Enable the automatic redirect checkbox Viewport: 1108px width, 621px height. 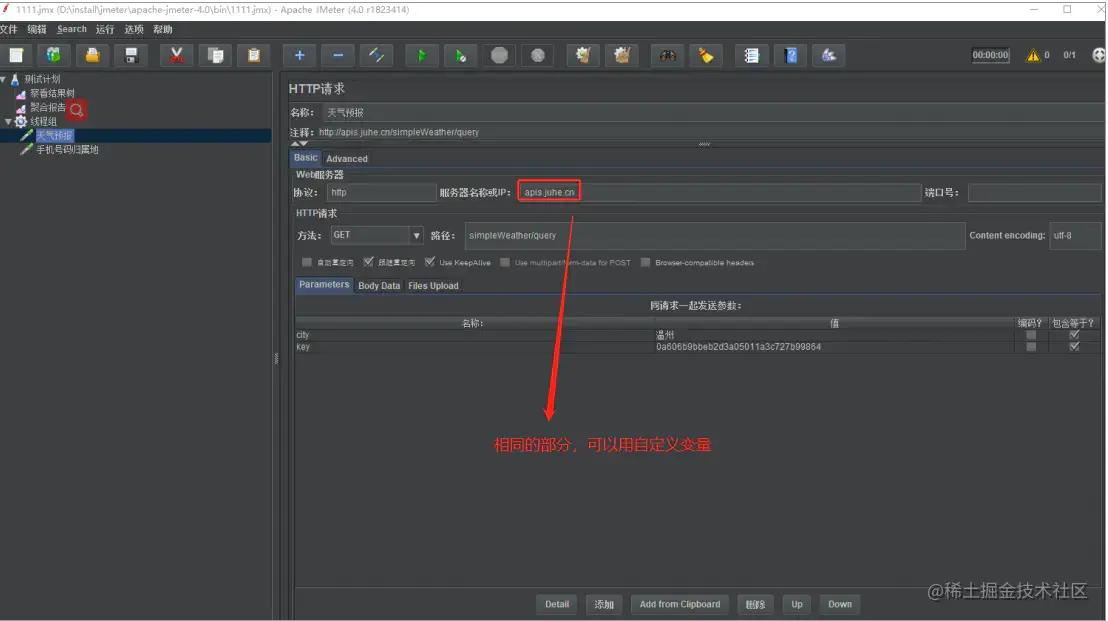307,262
